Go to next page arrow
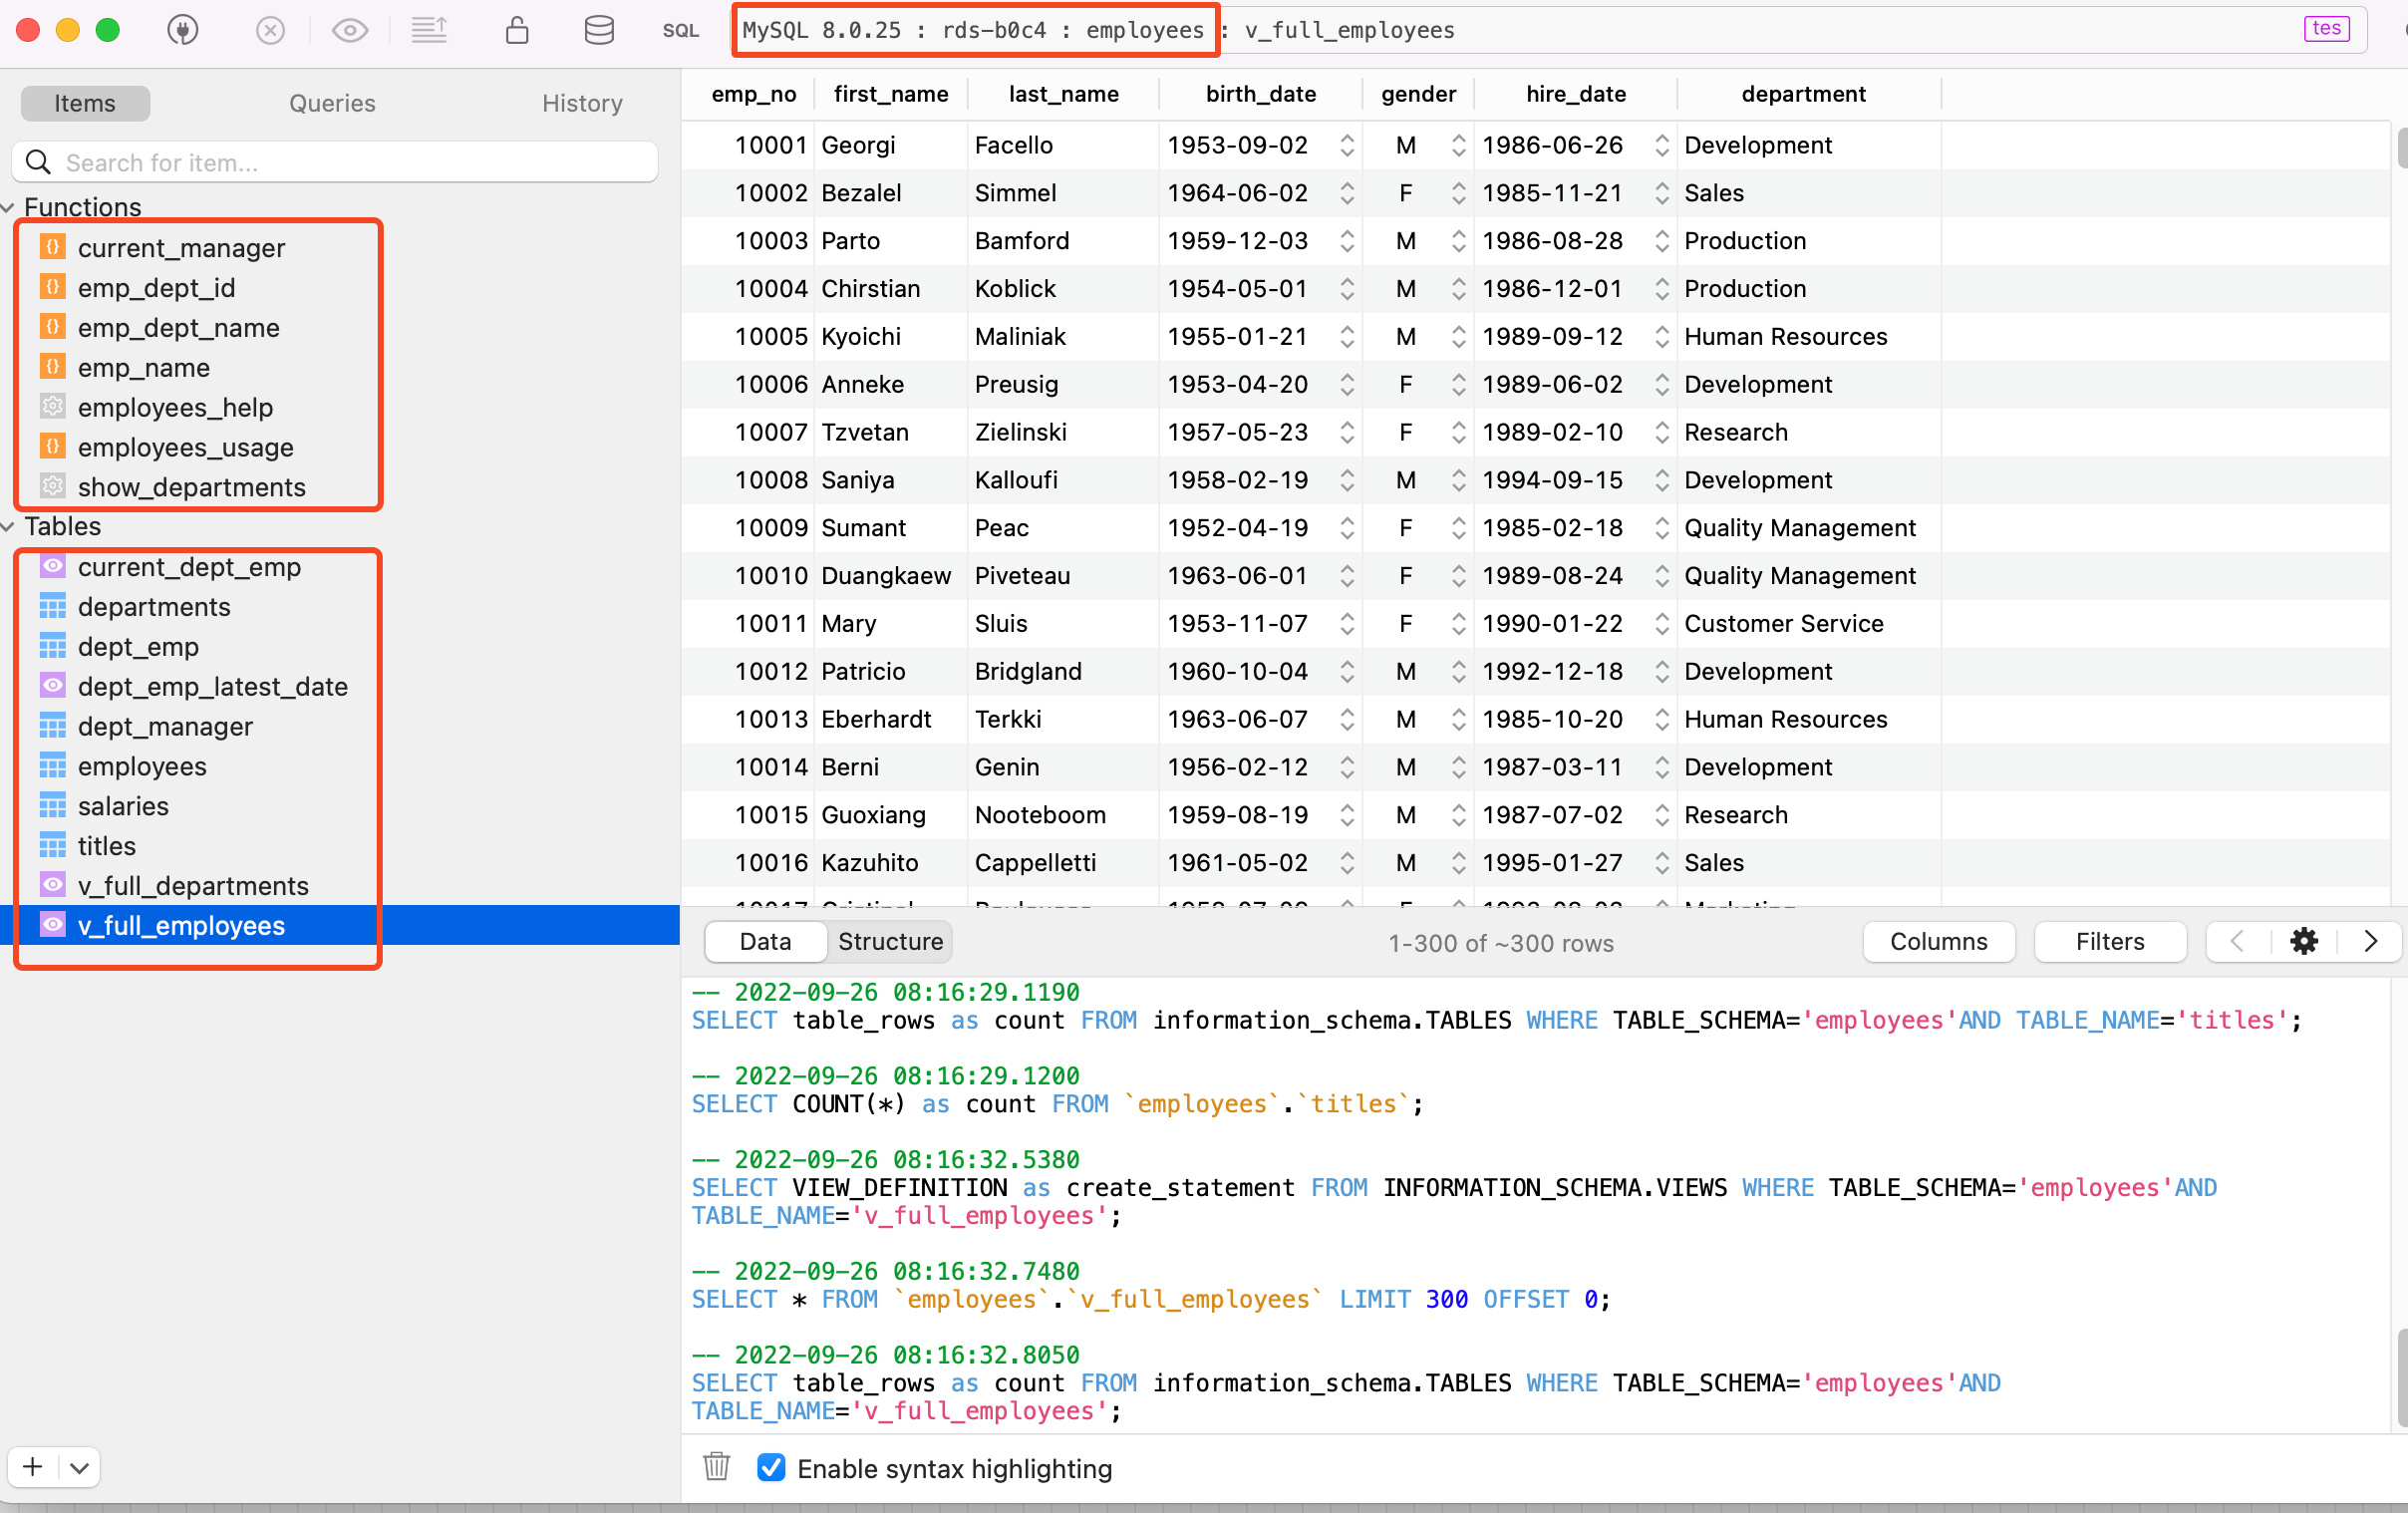 click(x=2370, y=941)
